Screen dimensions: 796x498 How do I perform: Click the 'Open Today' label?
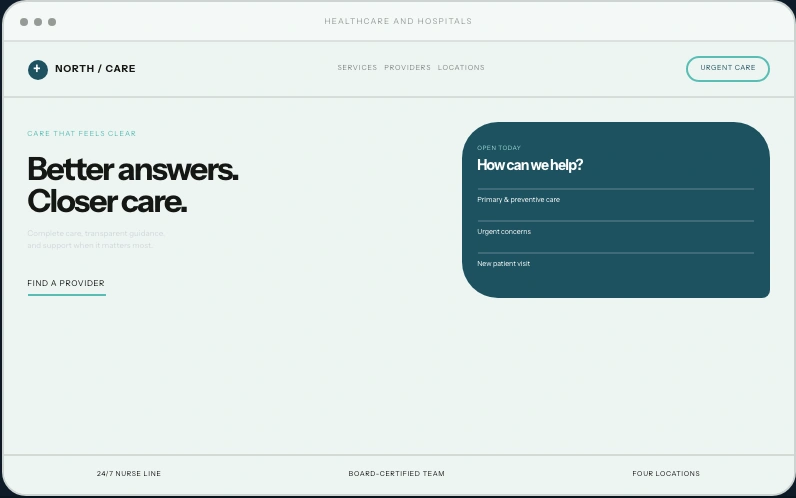point(499,148)
